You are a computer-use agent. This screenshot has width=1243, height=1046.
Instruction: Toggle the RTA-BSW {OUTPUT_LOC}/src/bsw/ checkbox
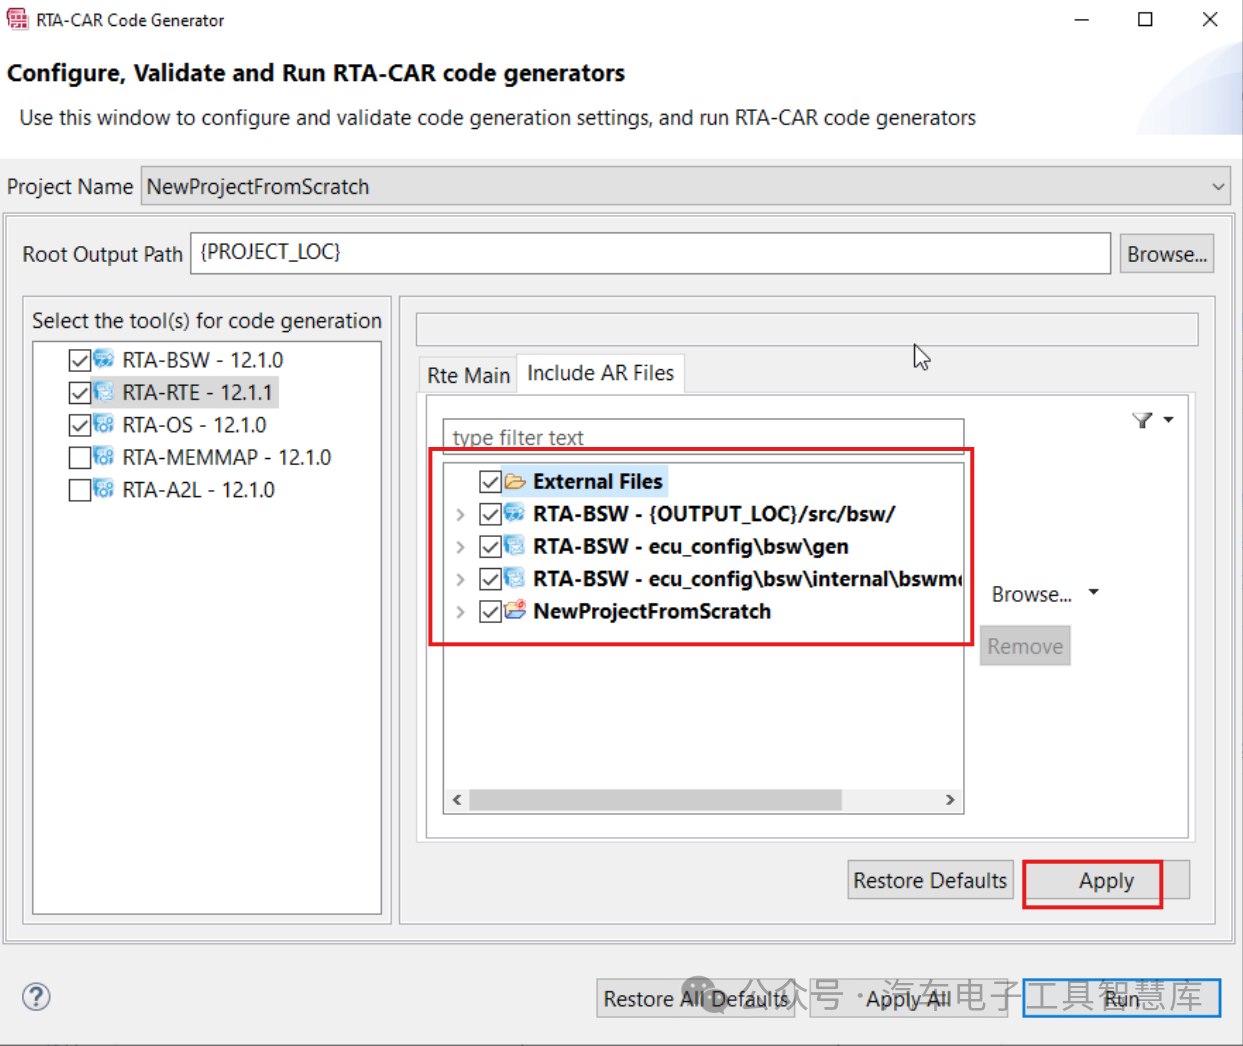pos(490,514)
